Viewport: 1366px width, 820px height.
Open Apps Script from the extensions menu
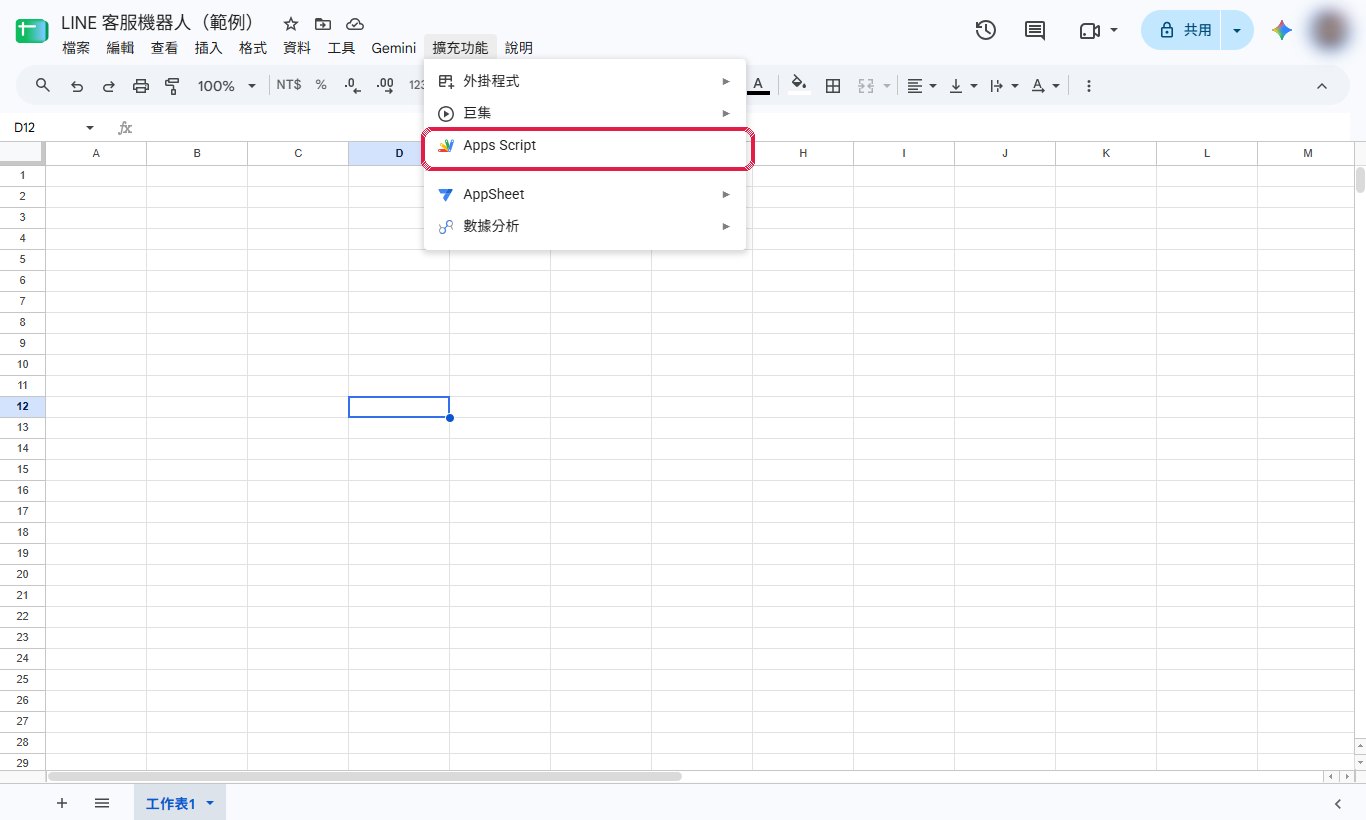click(x=585, y=146)
